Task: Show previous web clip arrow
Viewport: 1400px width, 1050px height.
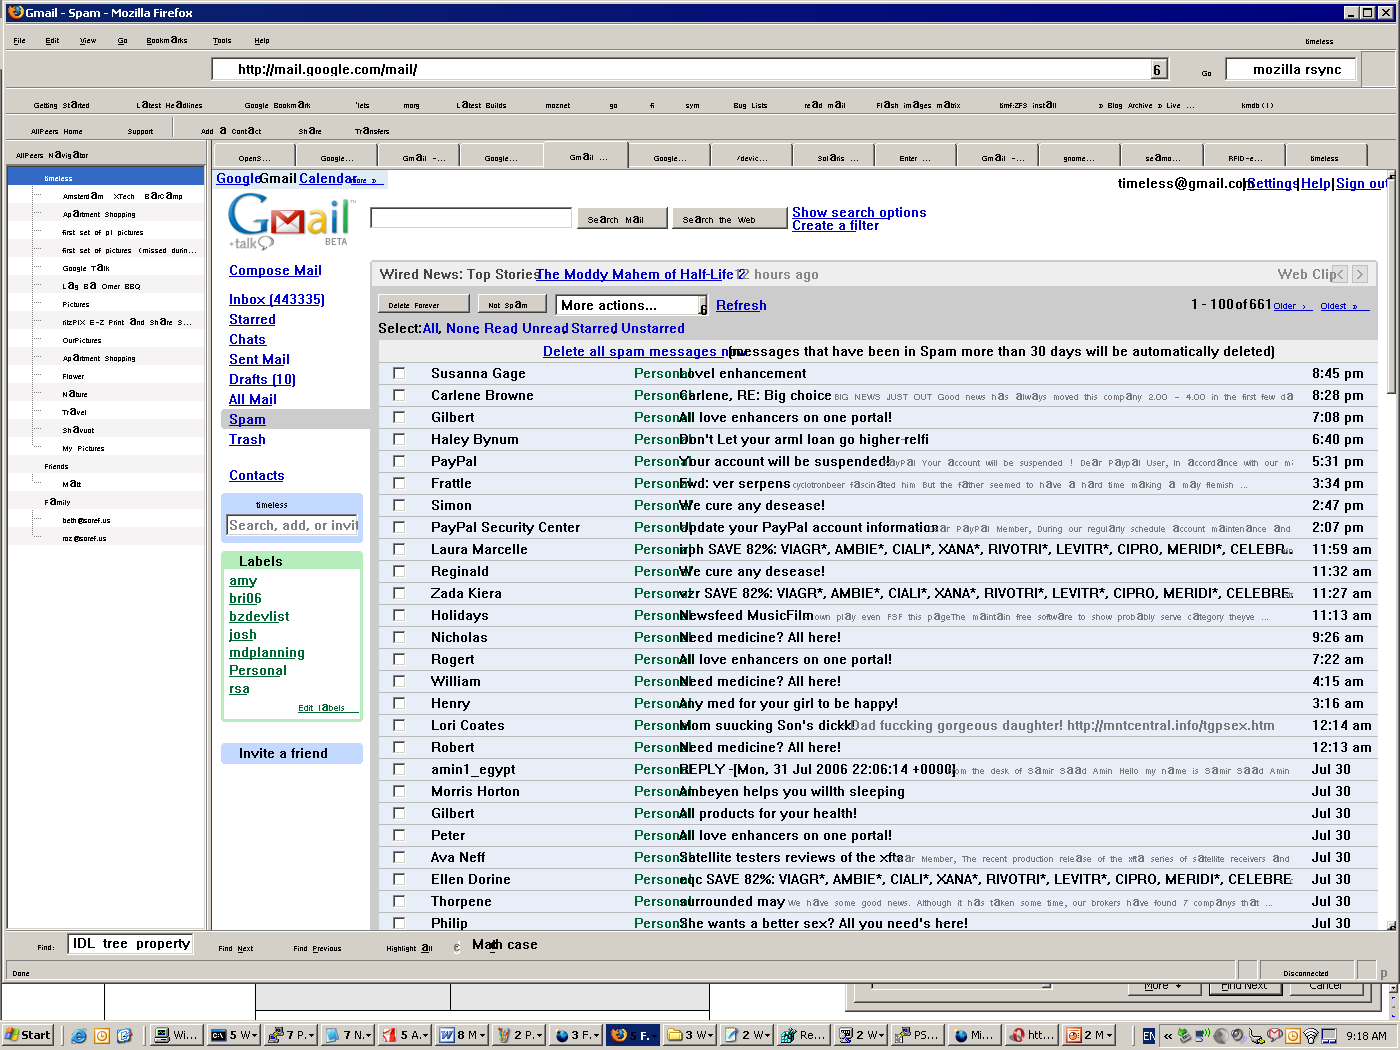Action: coord(1339,274)
